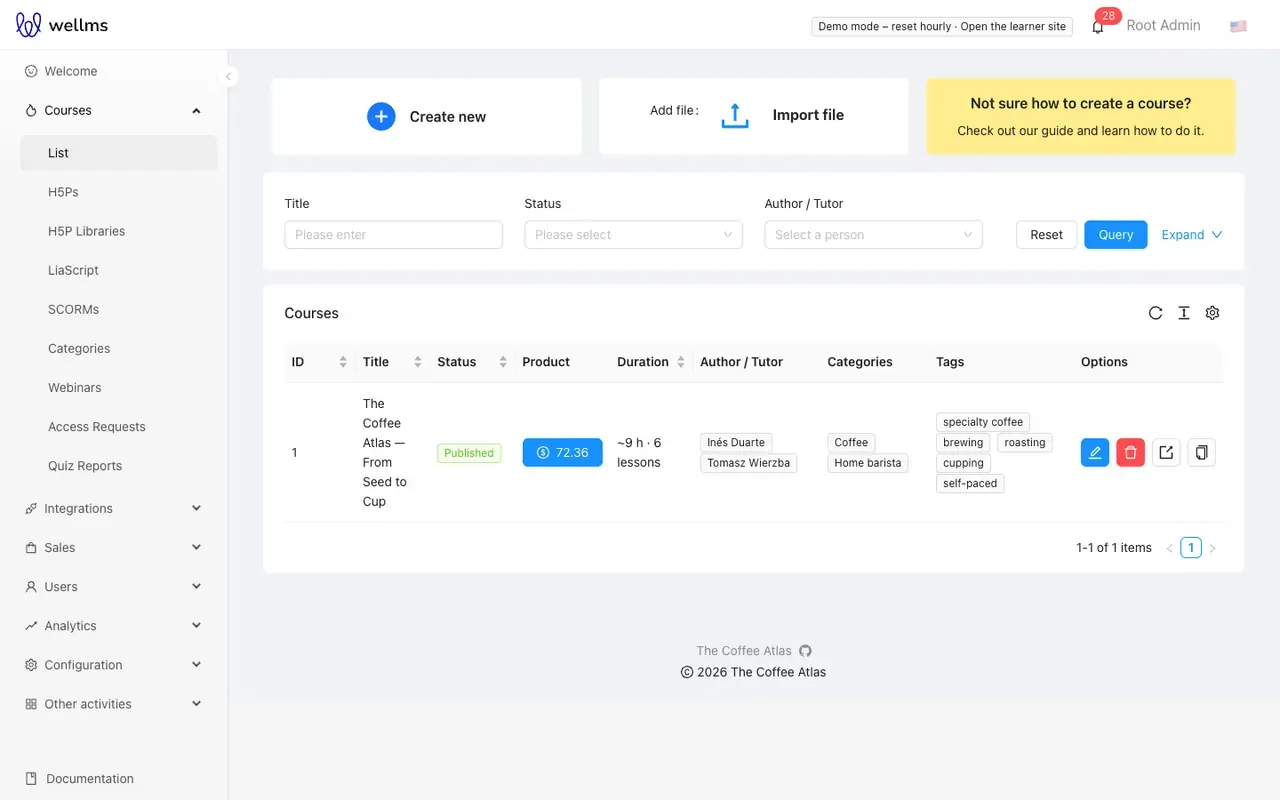
Task: Sort the table by ID
Action: 343,362
